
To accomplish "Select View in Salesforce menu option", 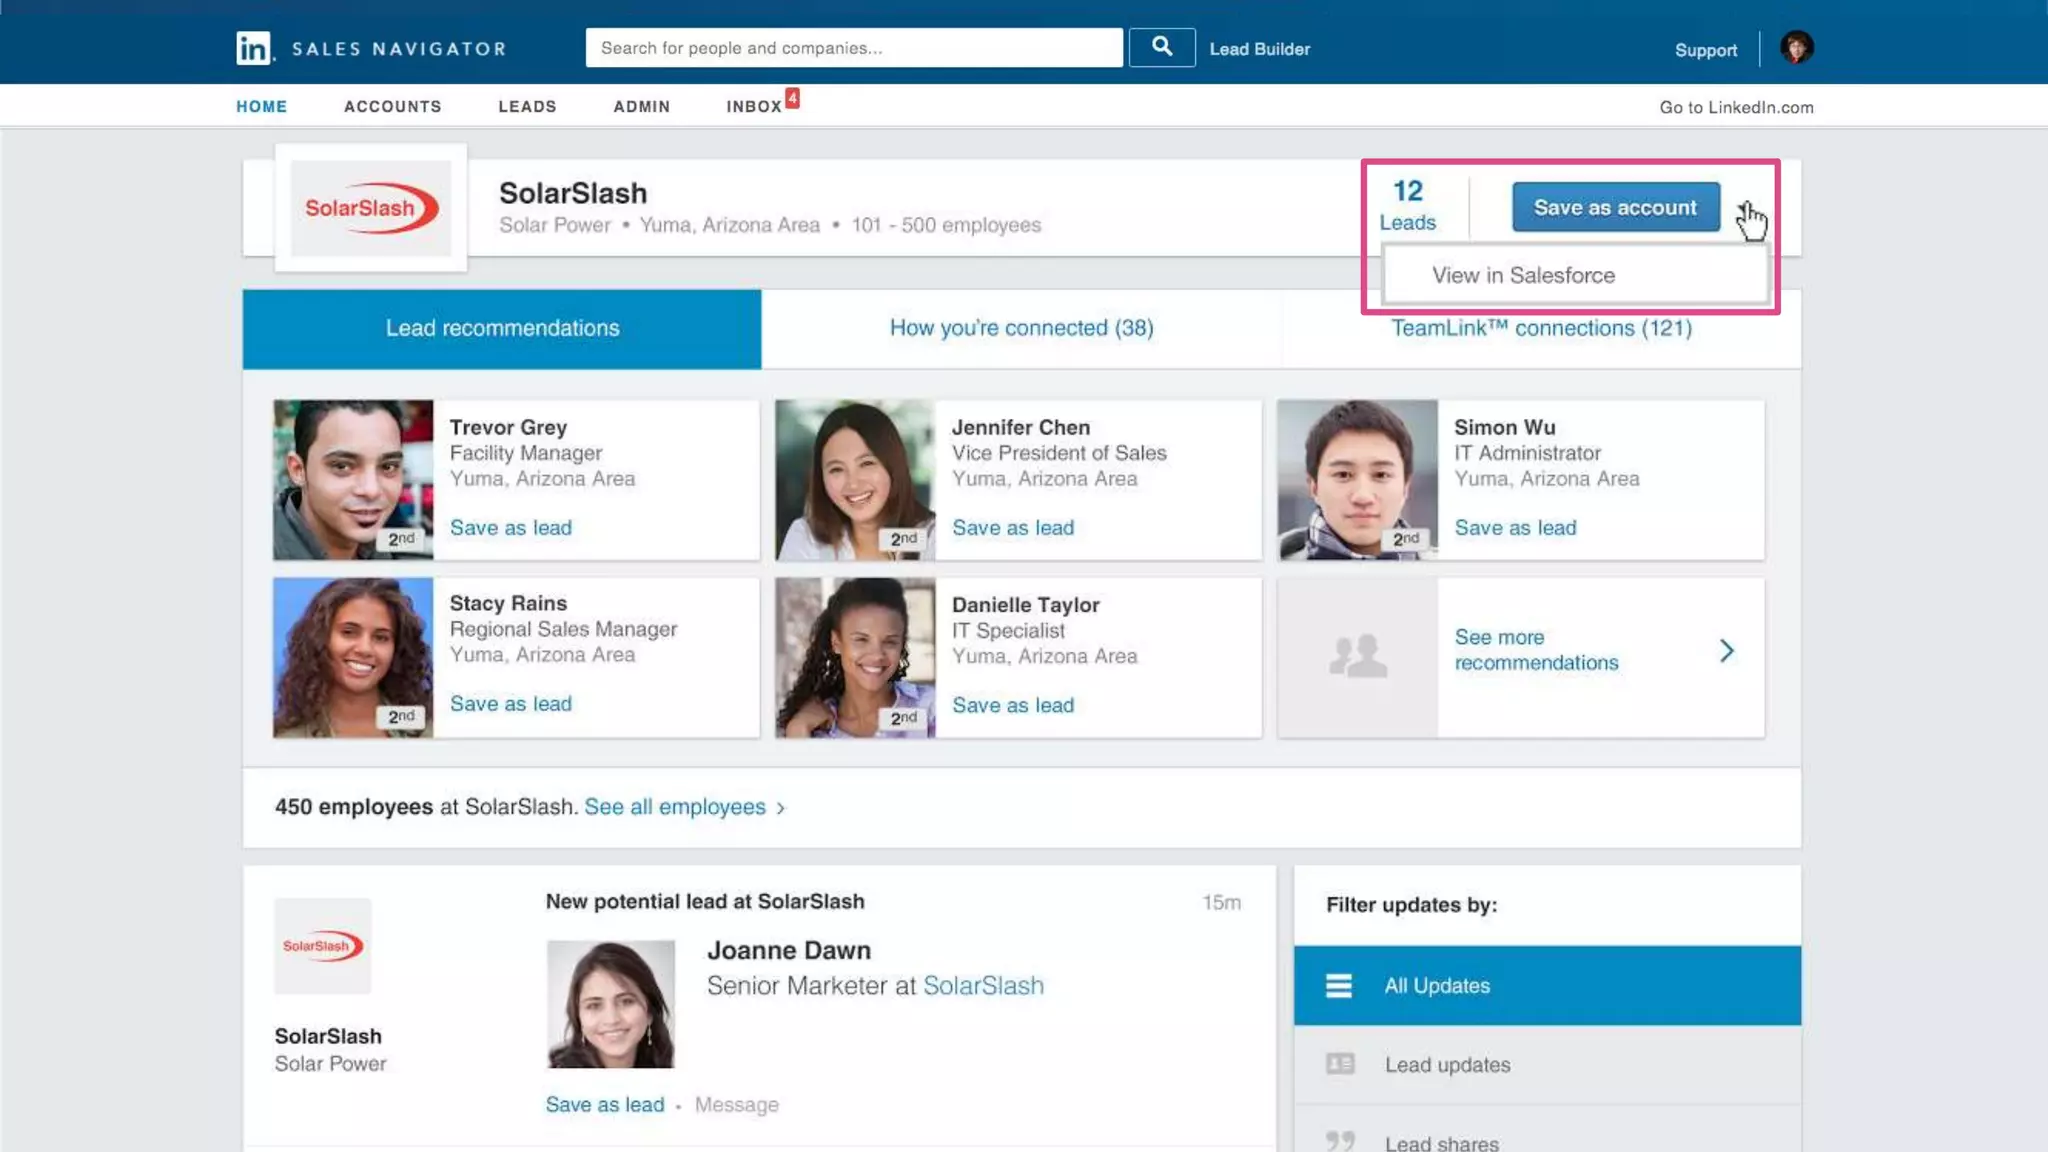I will [x=1523, y=275].
